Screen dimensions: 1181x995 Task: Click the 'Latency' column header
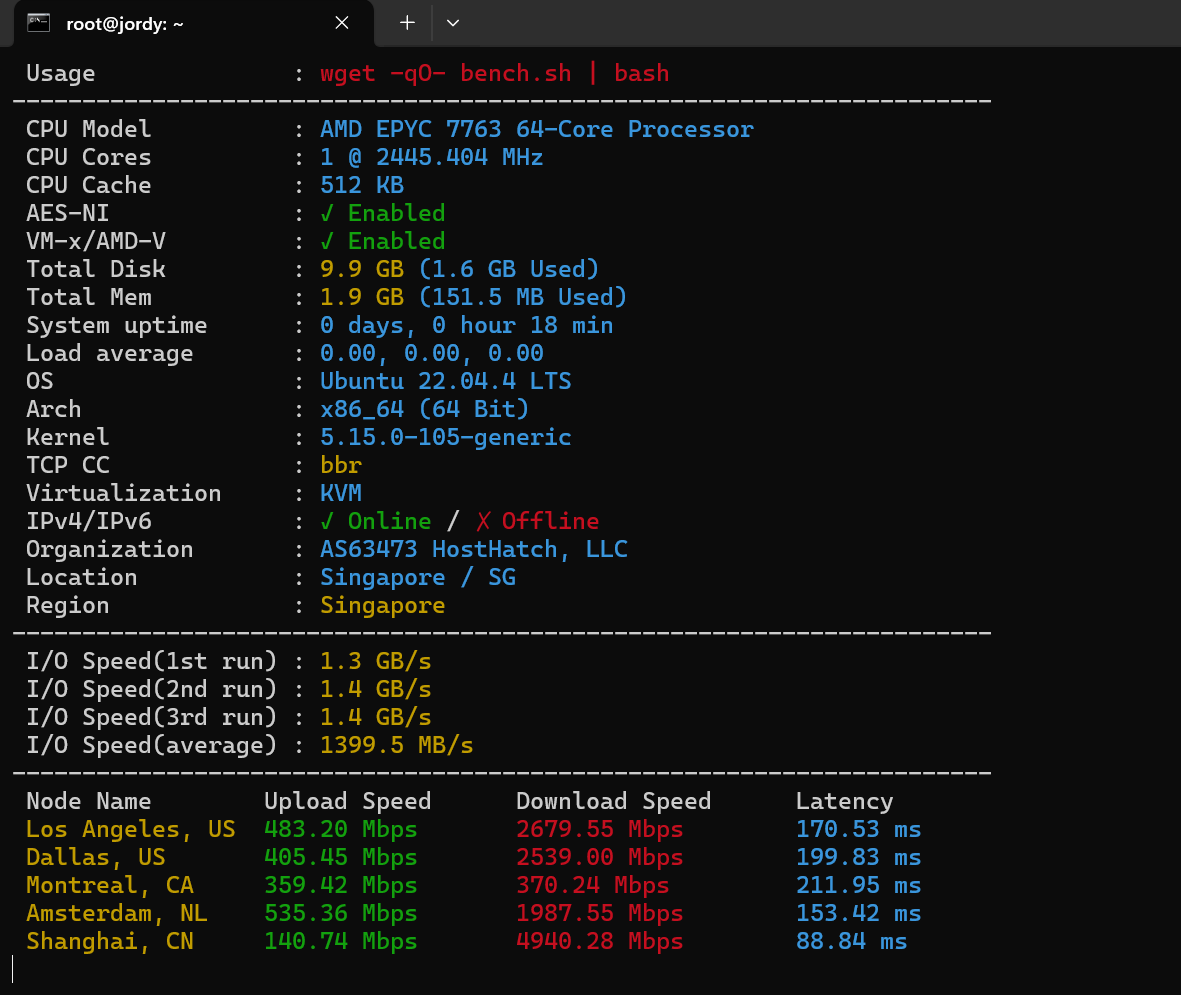pyautogui.click(x=844, y=801)
